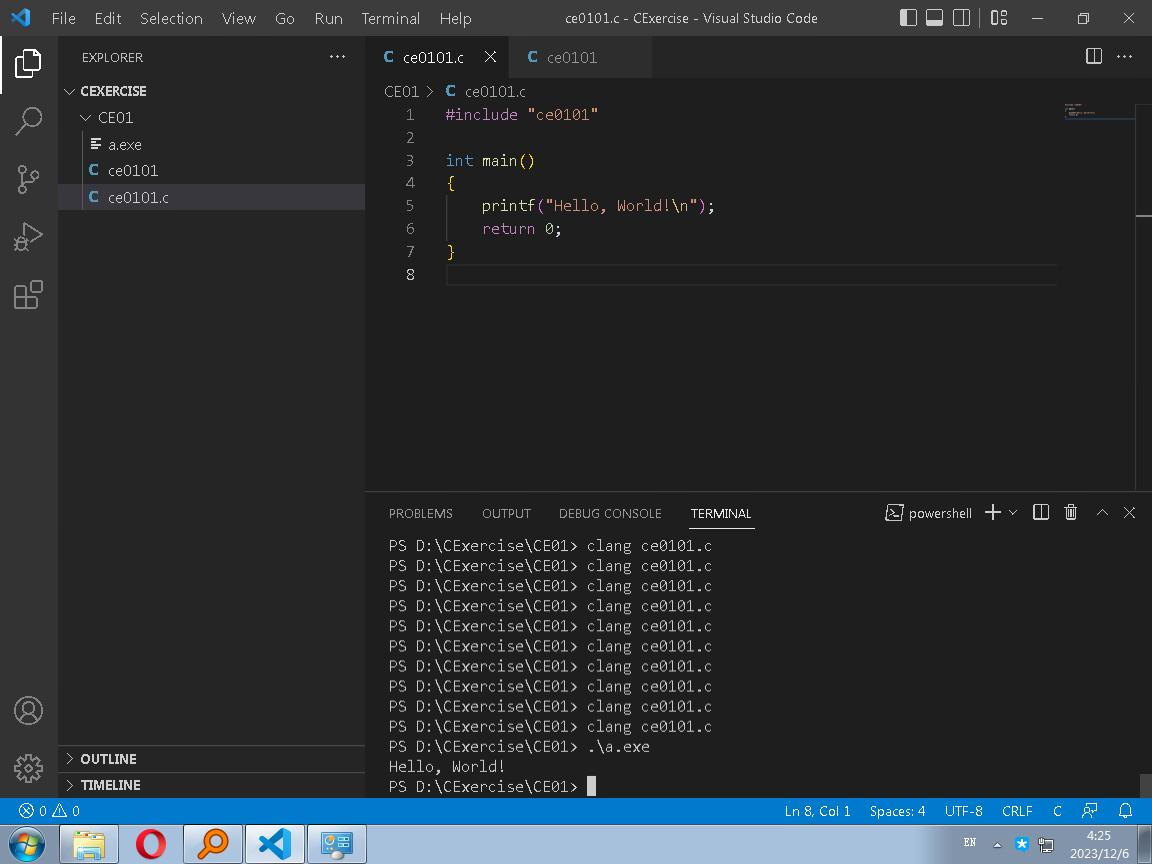Open the Source Control view
Screen dimensions: 1152x864
[28, 179]
